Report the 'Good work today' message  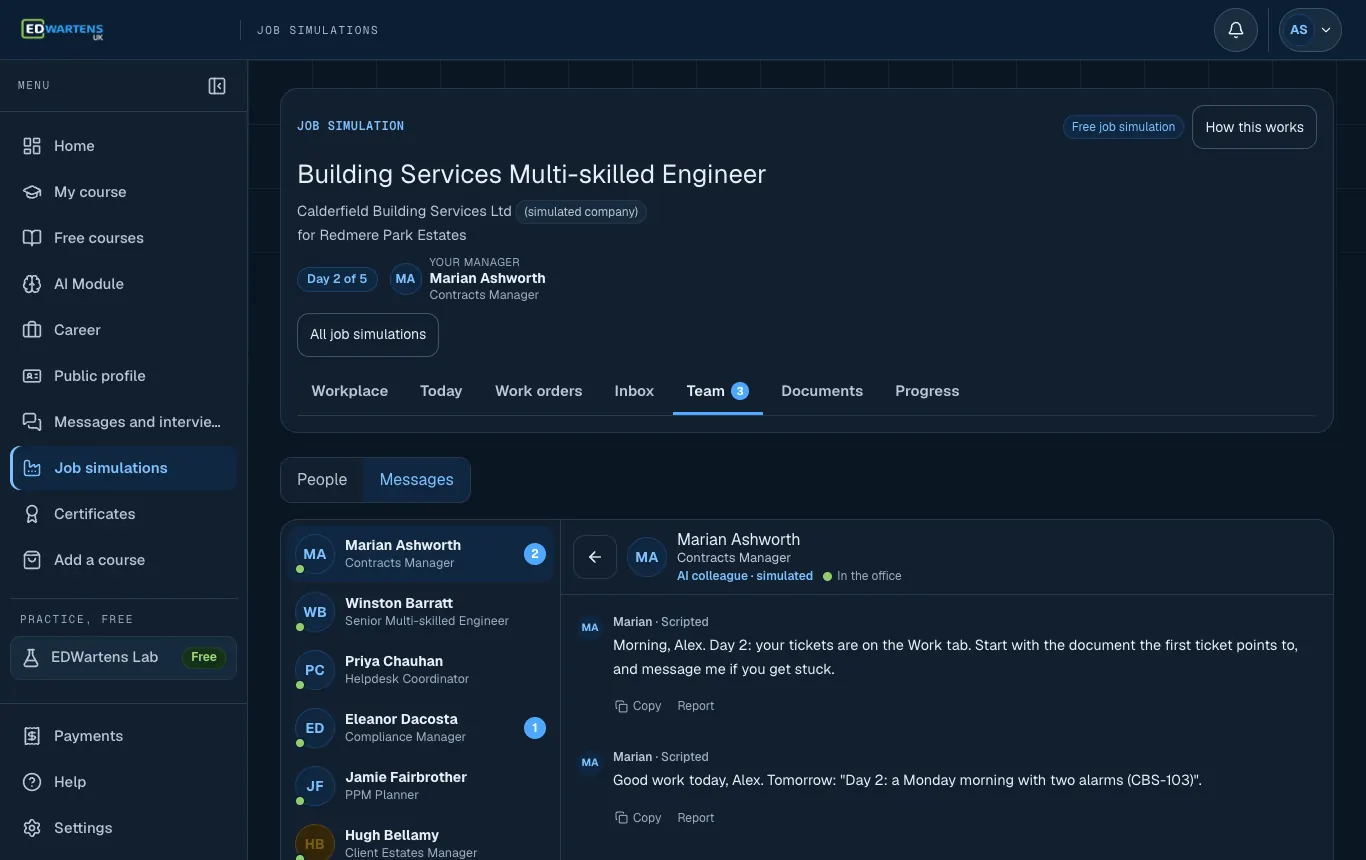point(696,818)
